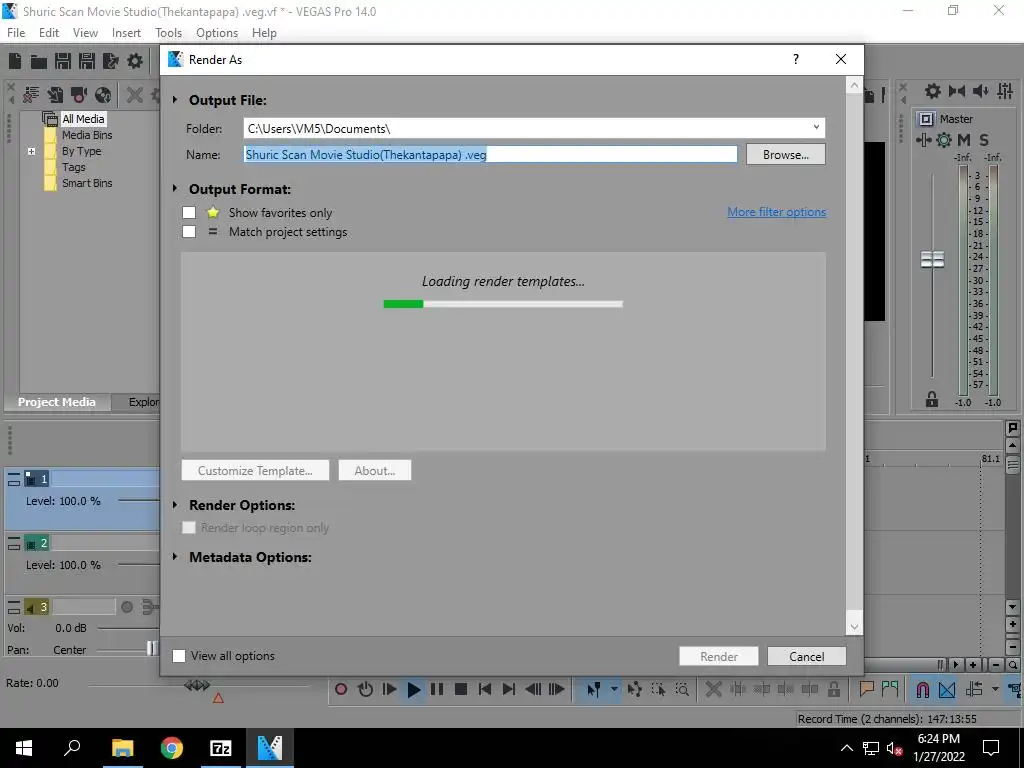Click the Record button in transport bar

(341, 689)
